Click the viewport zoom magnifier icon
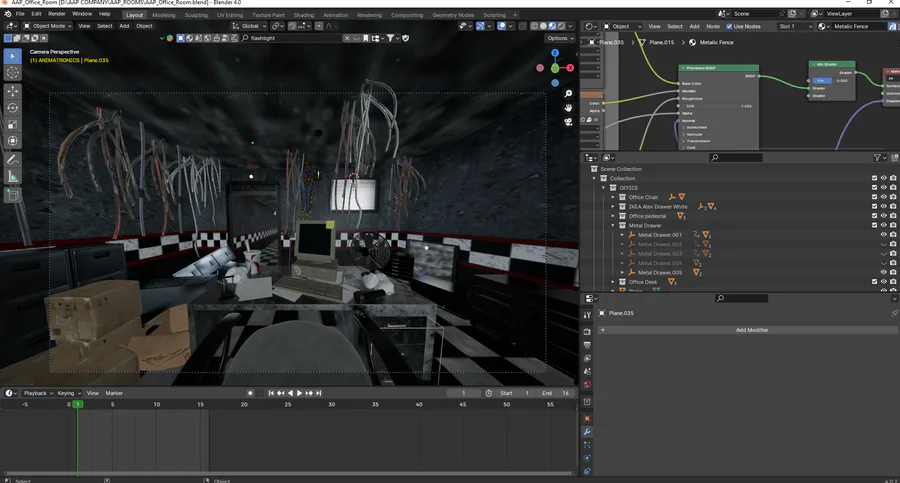This screenshot has width=900, height=483. click(568, 94)
